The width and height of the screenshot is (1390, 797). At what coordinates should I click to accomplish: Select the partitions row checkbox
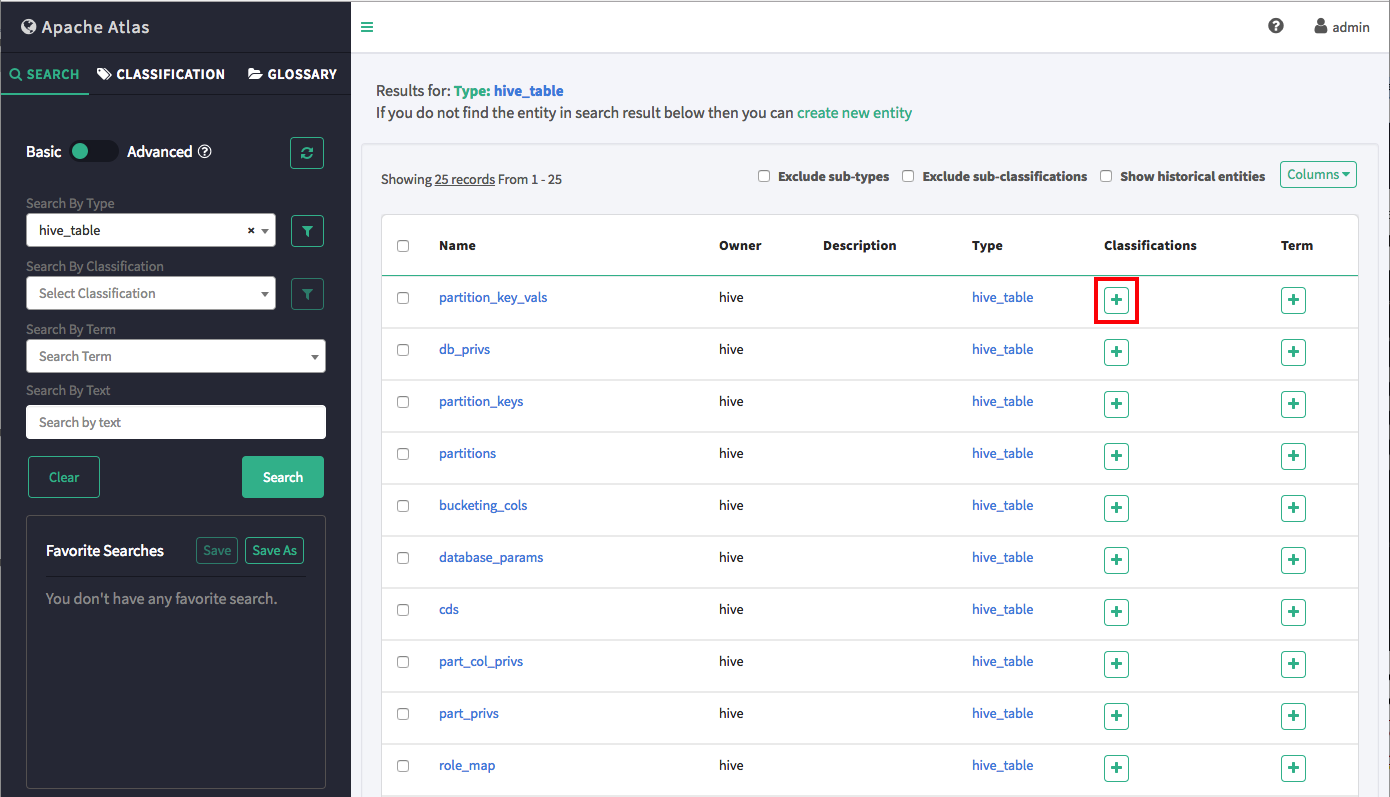tap(403, 454)
